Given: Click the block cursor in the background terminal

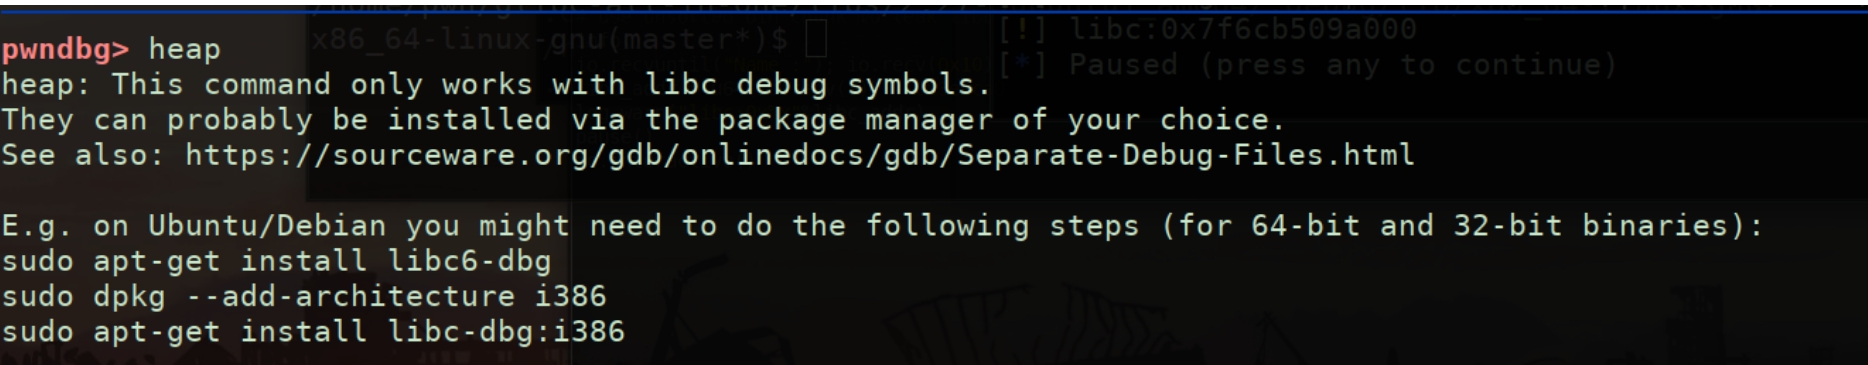Looking at the screenshot, I should point(816,41).
